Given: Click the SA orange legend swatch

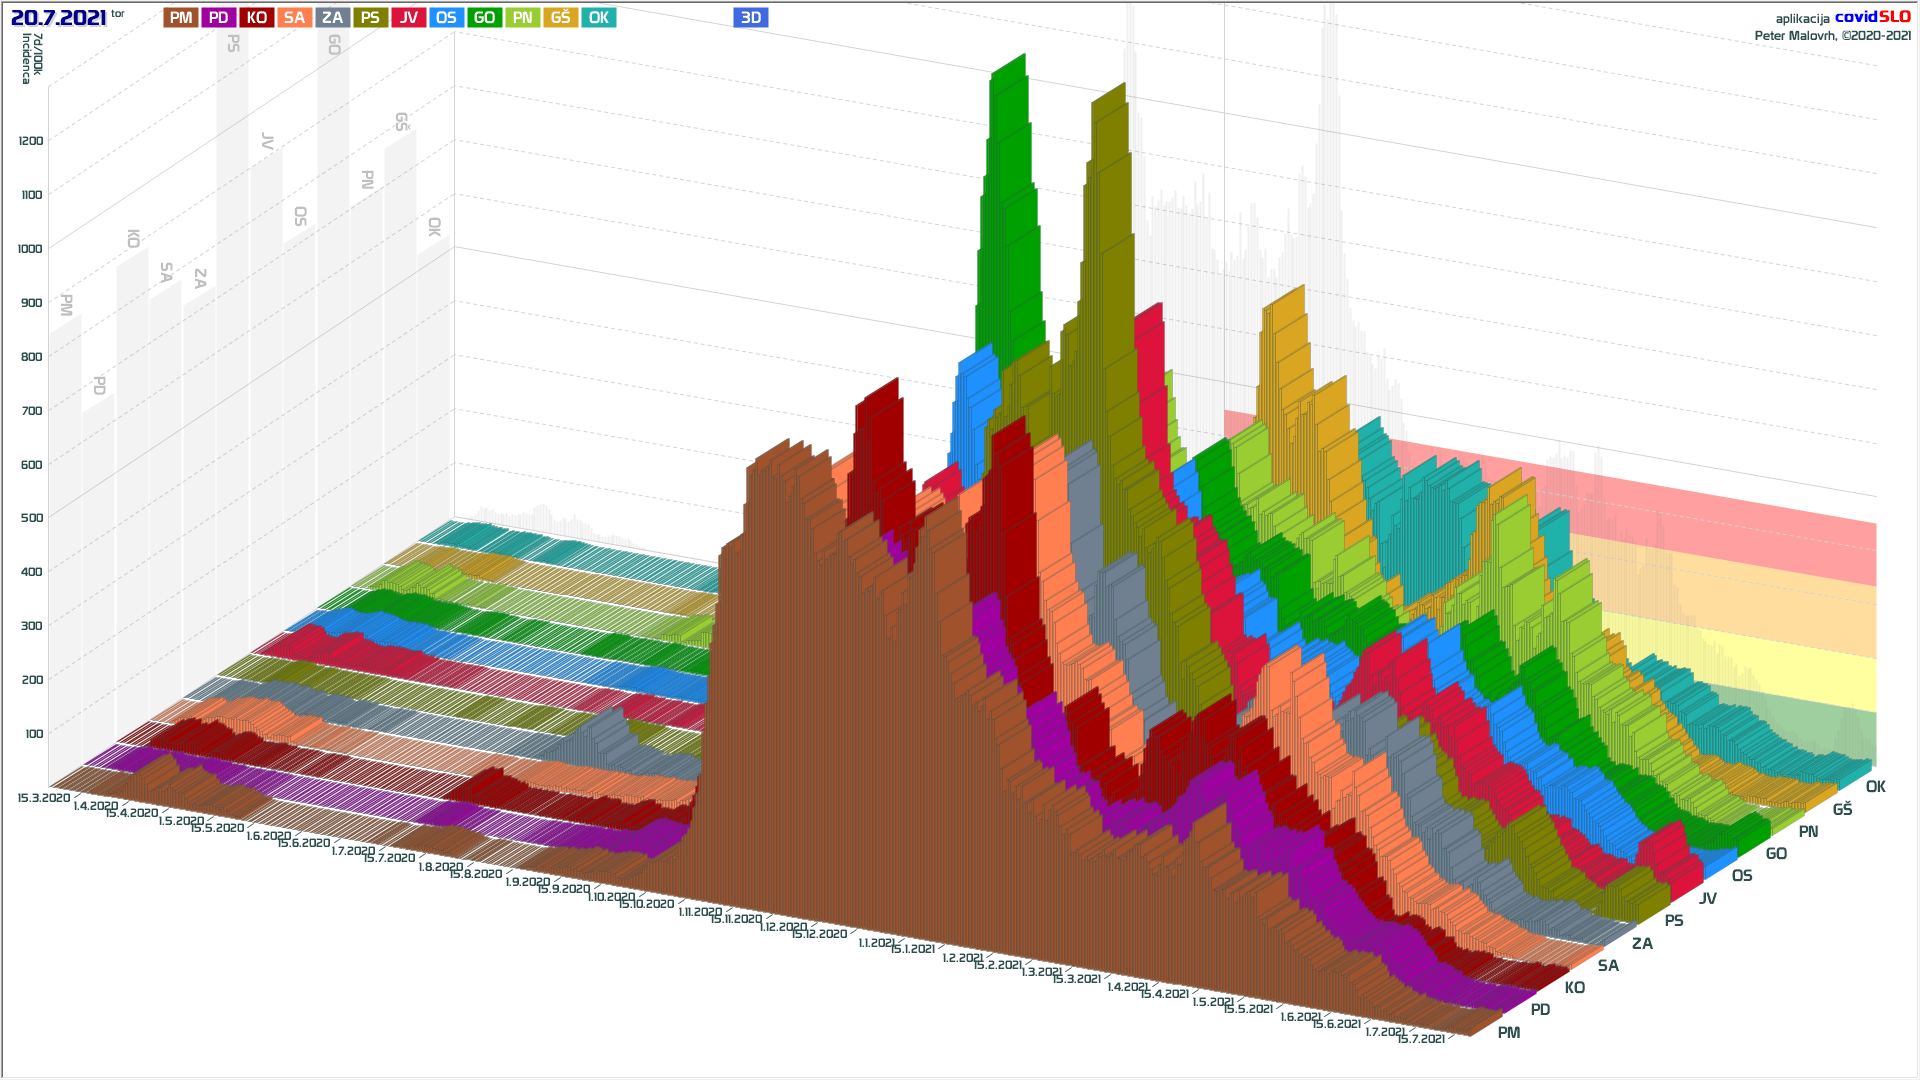Looking at the screenshot, I should tap(295, 18).
